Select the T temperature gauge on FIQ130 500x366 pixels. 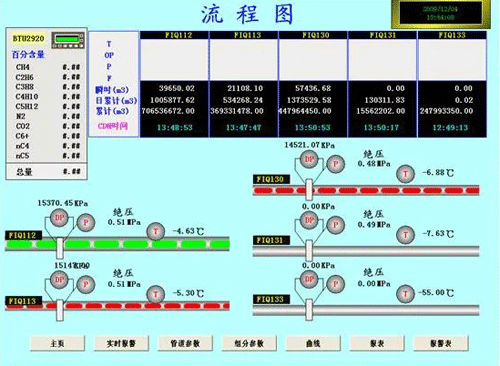[x=405, y=174]
